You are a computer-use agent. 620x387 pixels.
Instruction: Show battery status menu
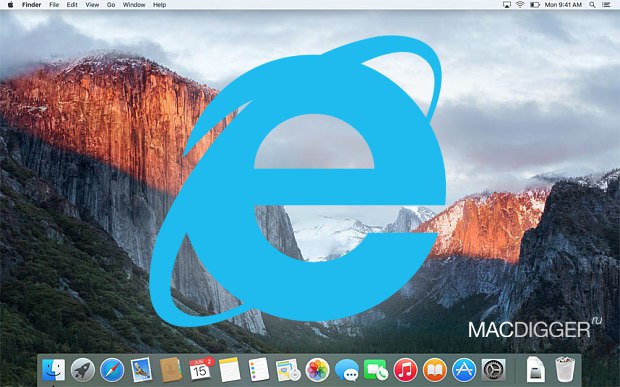pyautogui.click(x=535, y=5)
